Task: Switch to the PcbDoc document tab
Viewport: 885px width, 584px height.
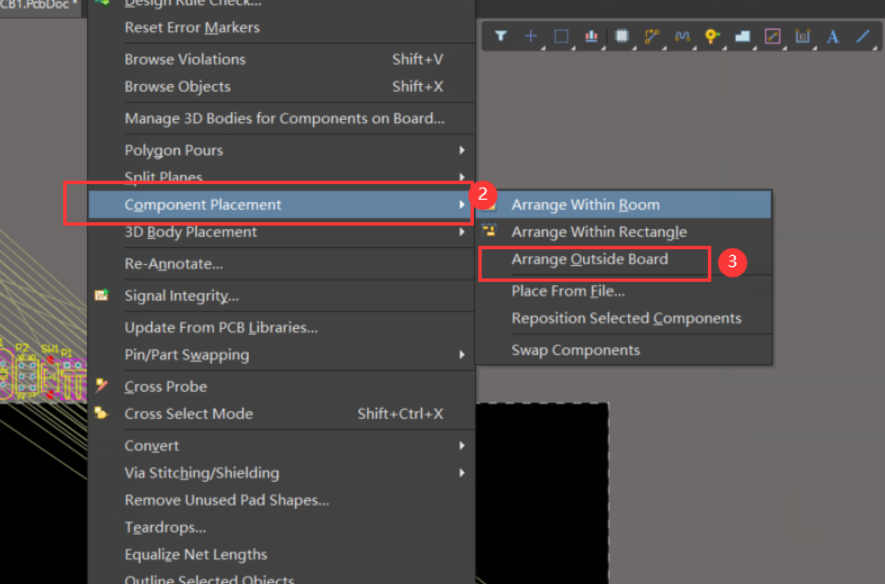Action: click(x=38, y=6)
